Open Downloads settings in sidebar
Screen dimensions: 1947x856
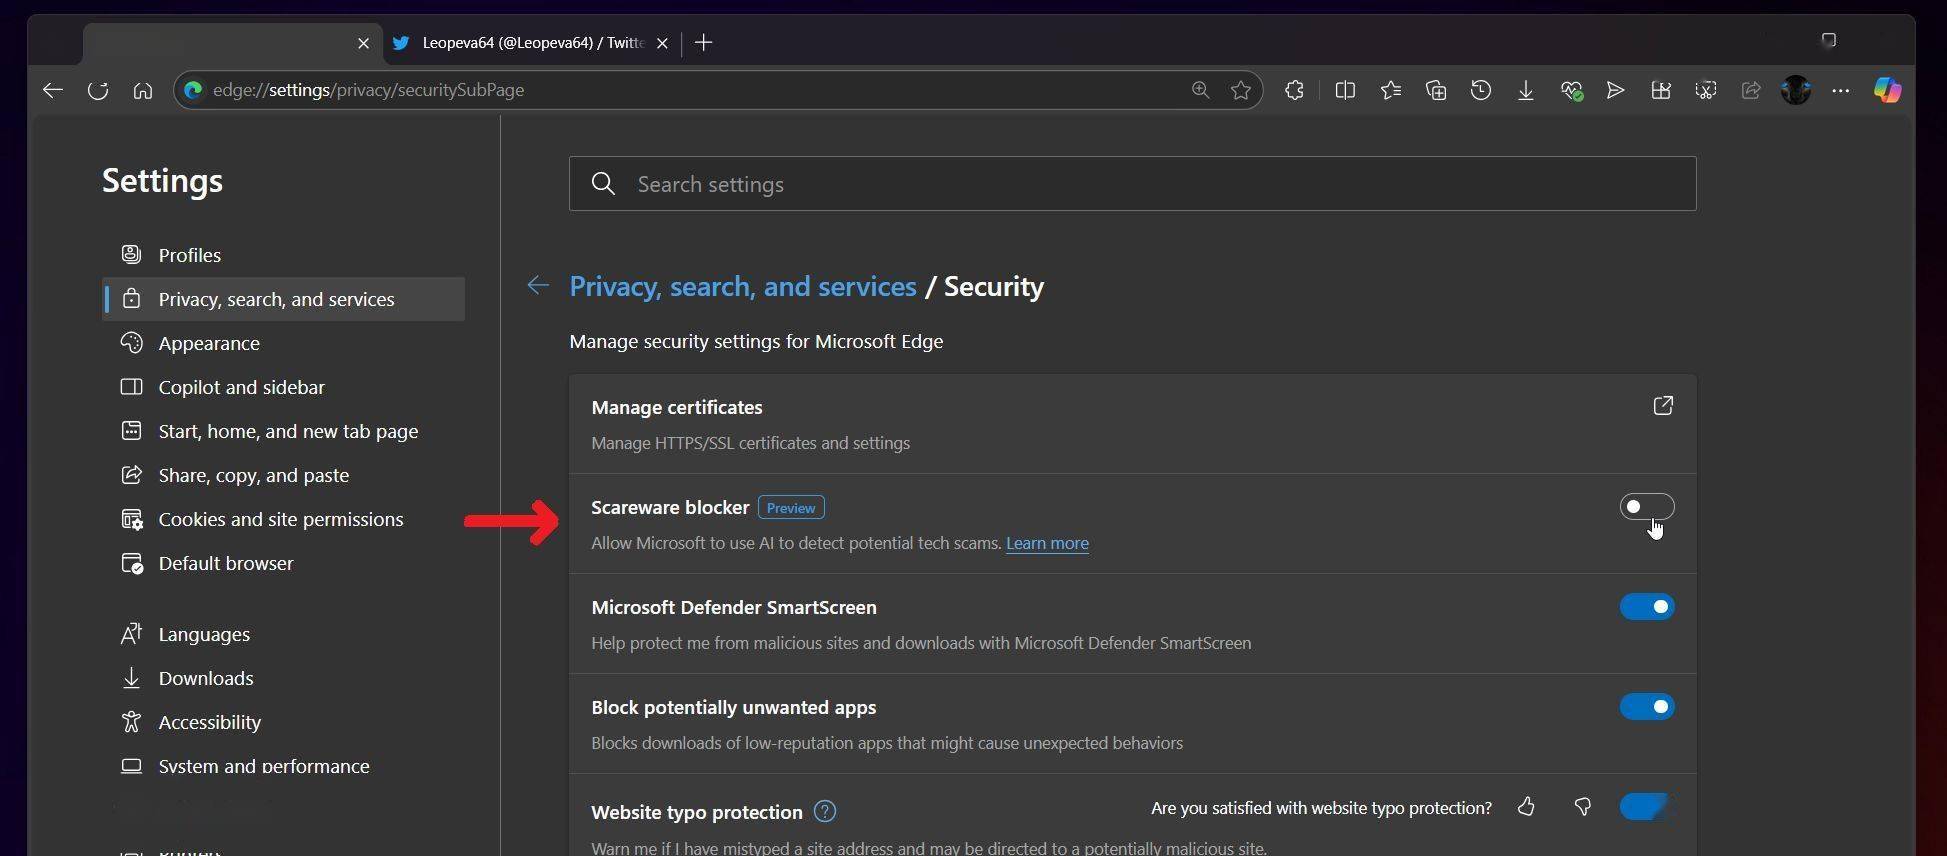(284, 678)
